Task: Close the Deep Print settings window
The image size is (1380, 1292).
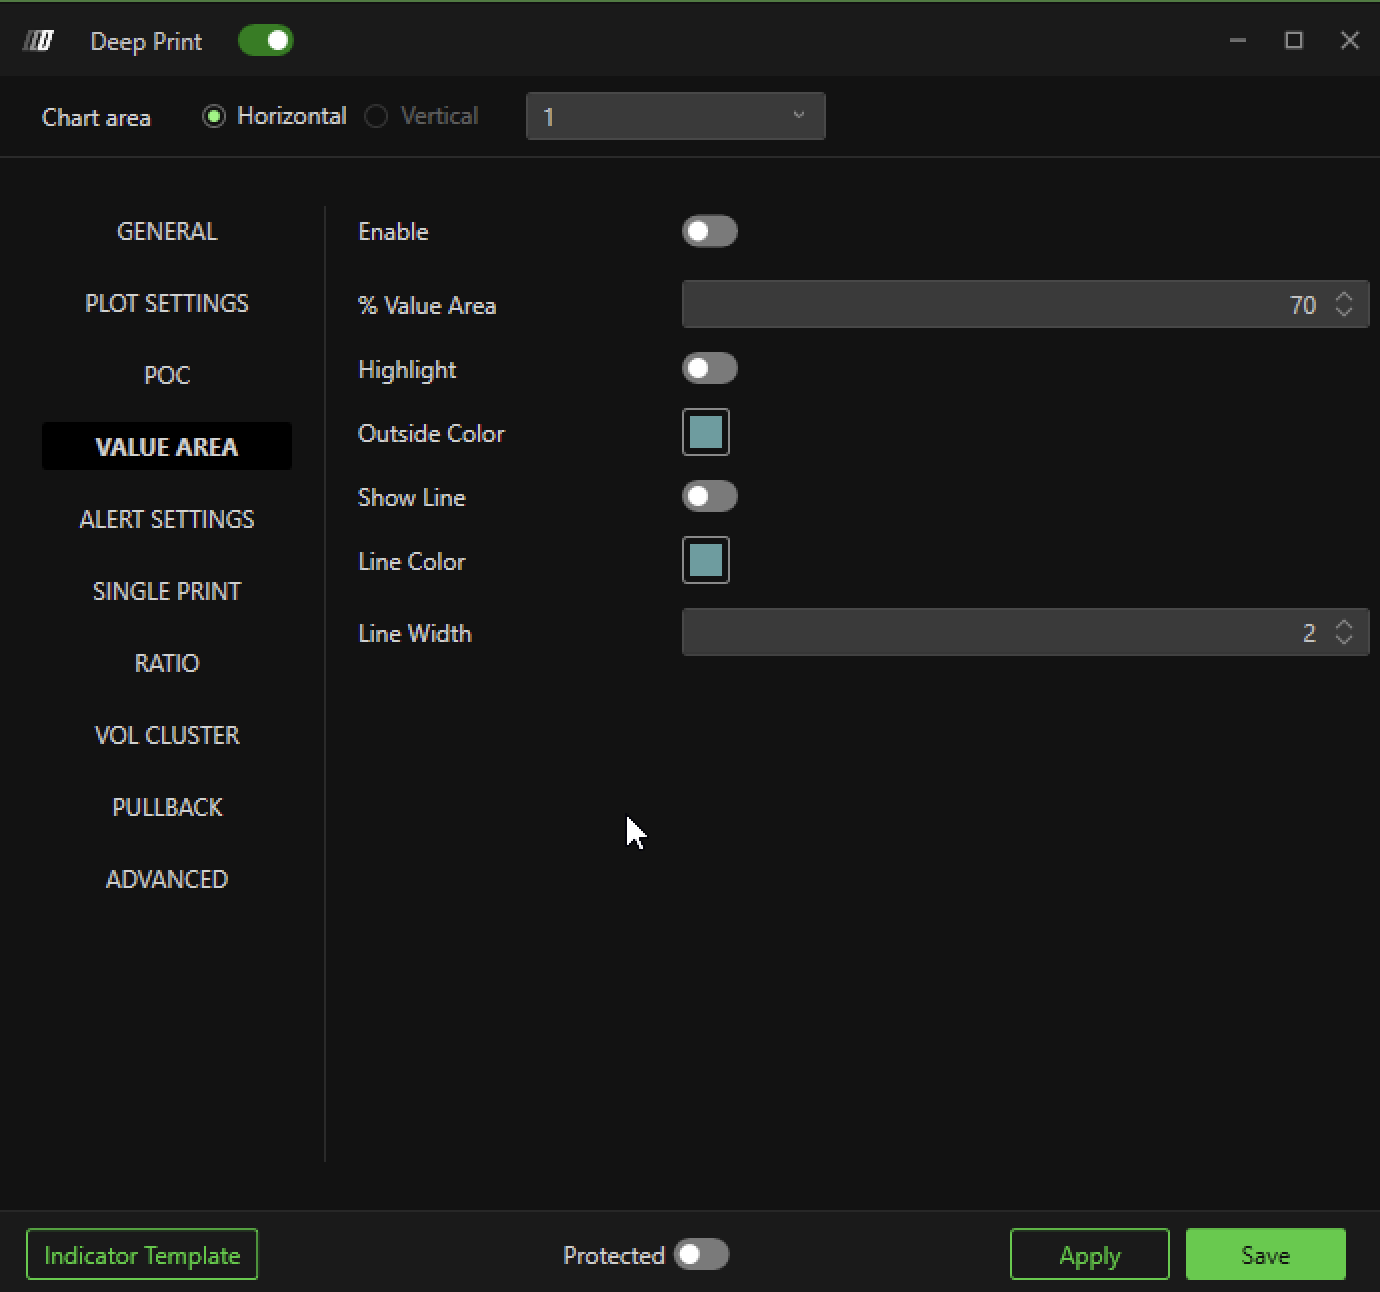Action: point(1349,40)
